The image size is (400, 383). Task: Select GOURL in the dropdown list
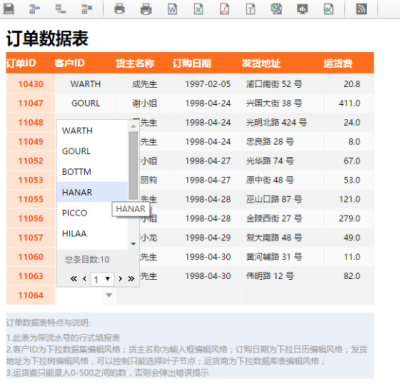92,151
